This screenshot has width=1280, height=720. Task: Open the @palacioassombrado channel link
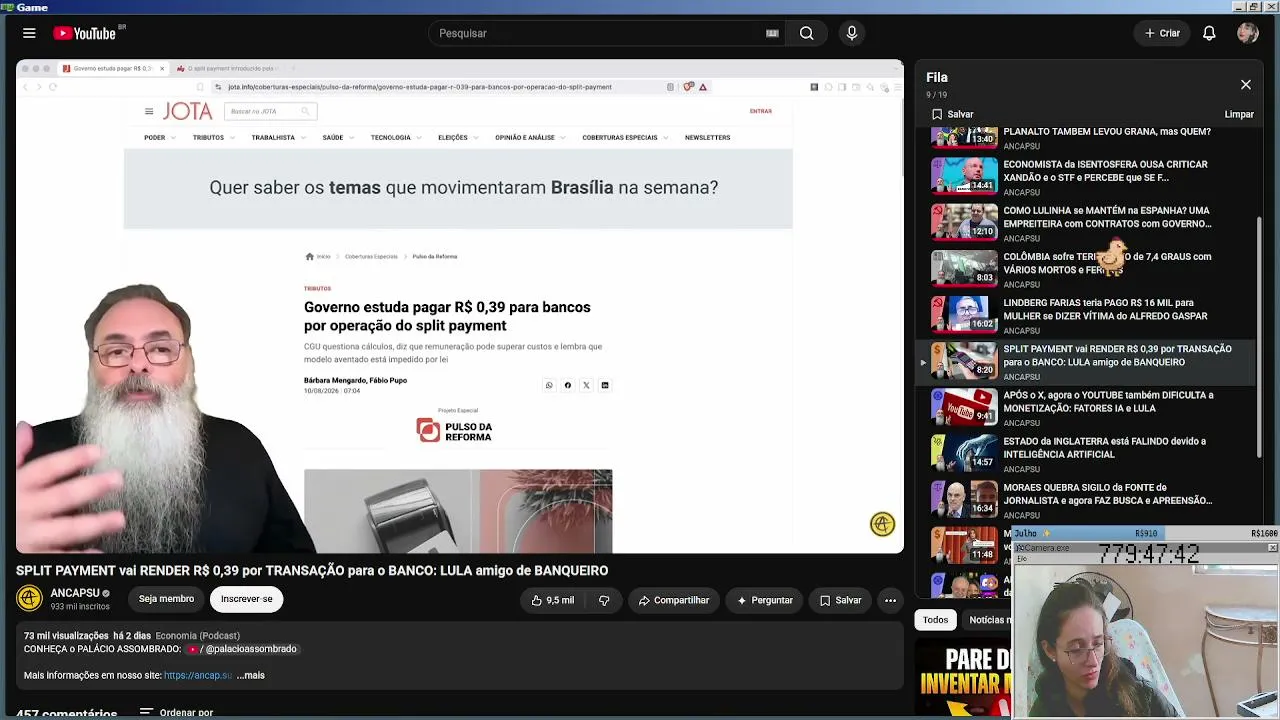tap(243, 649)
